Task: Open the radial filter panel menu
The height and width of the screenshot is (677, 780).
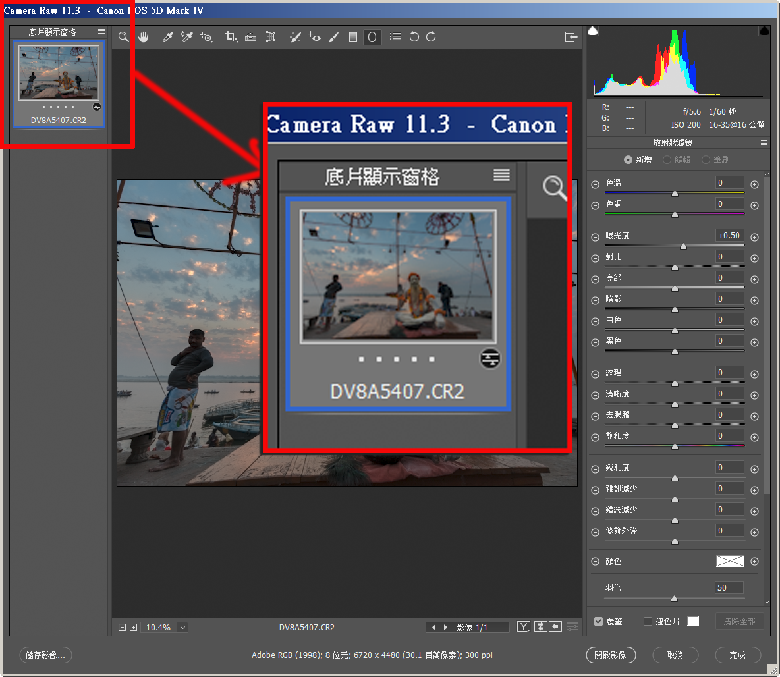Action: coord(764,143)
